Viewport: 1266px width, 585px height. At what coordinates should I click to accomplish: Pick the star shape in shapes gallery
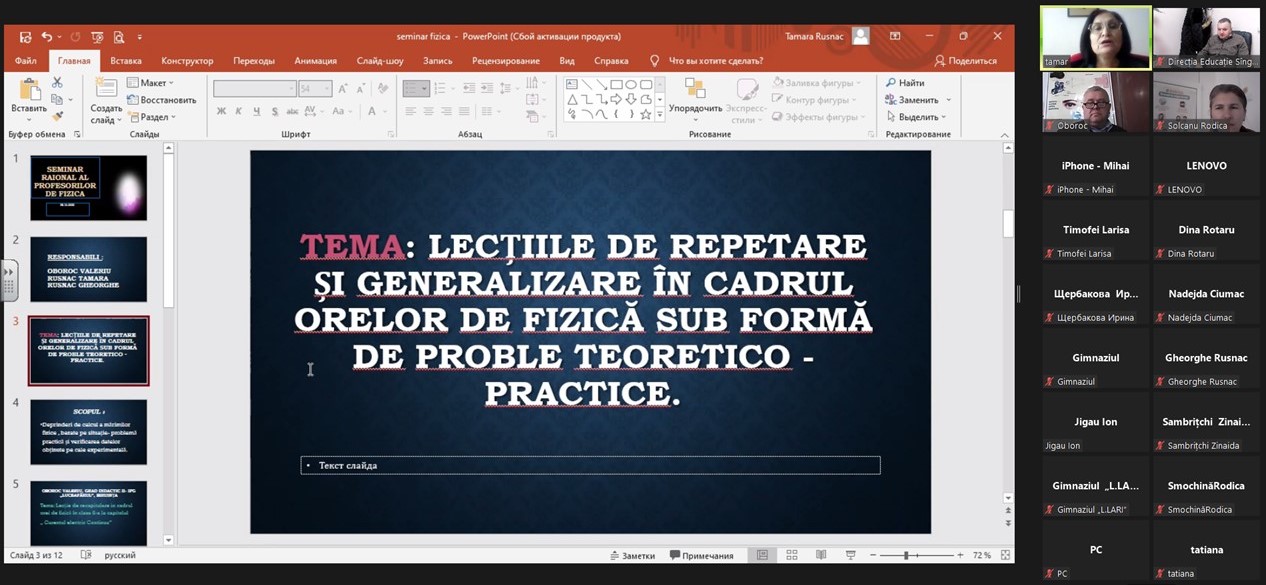click(x=646, y=115)
